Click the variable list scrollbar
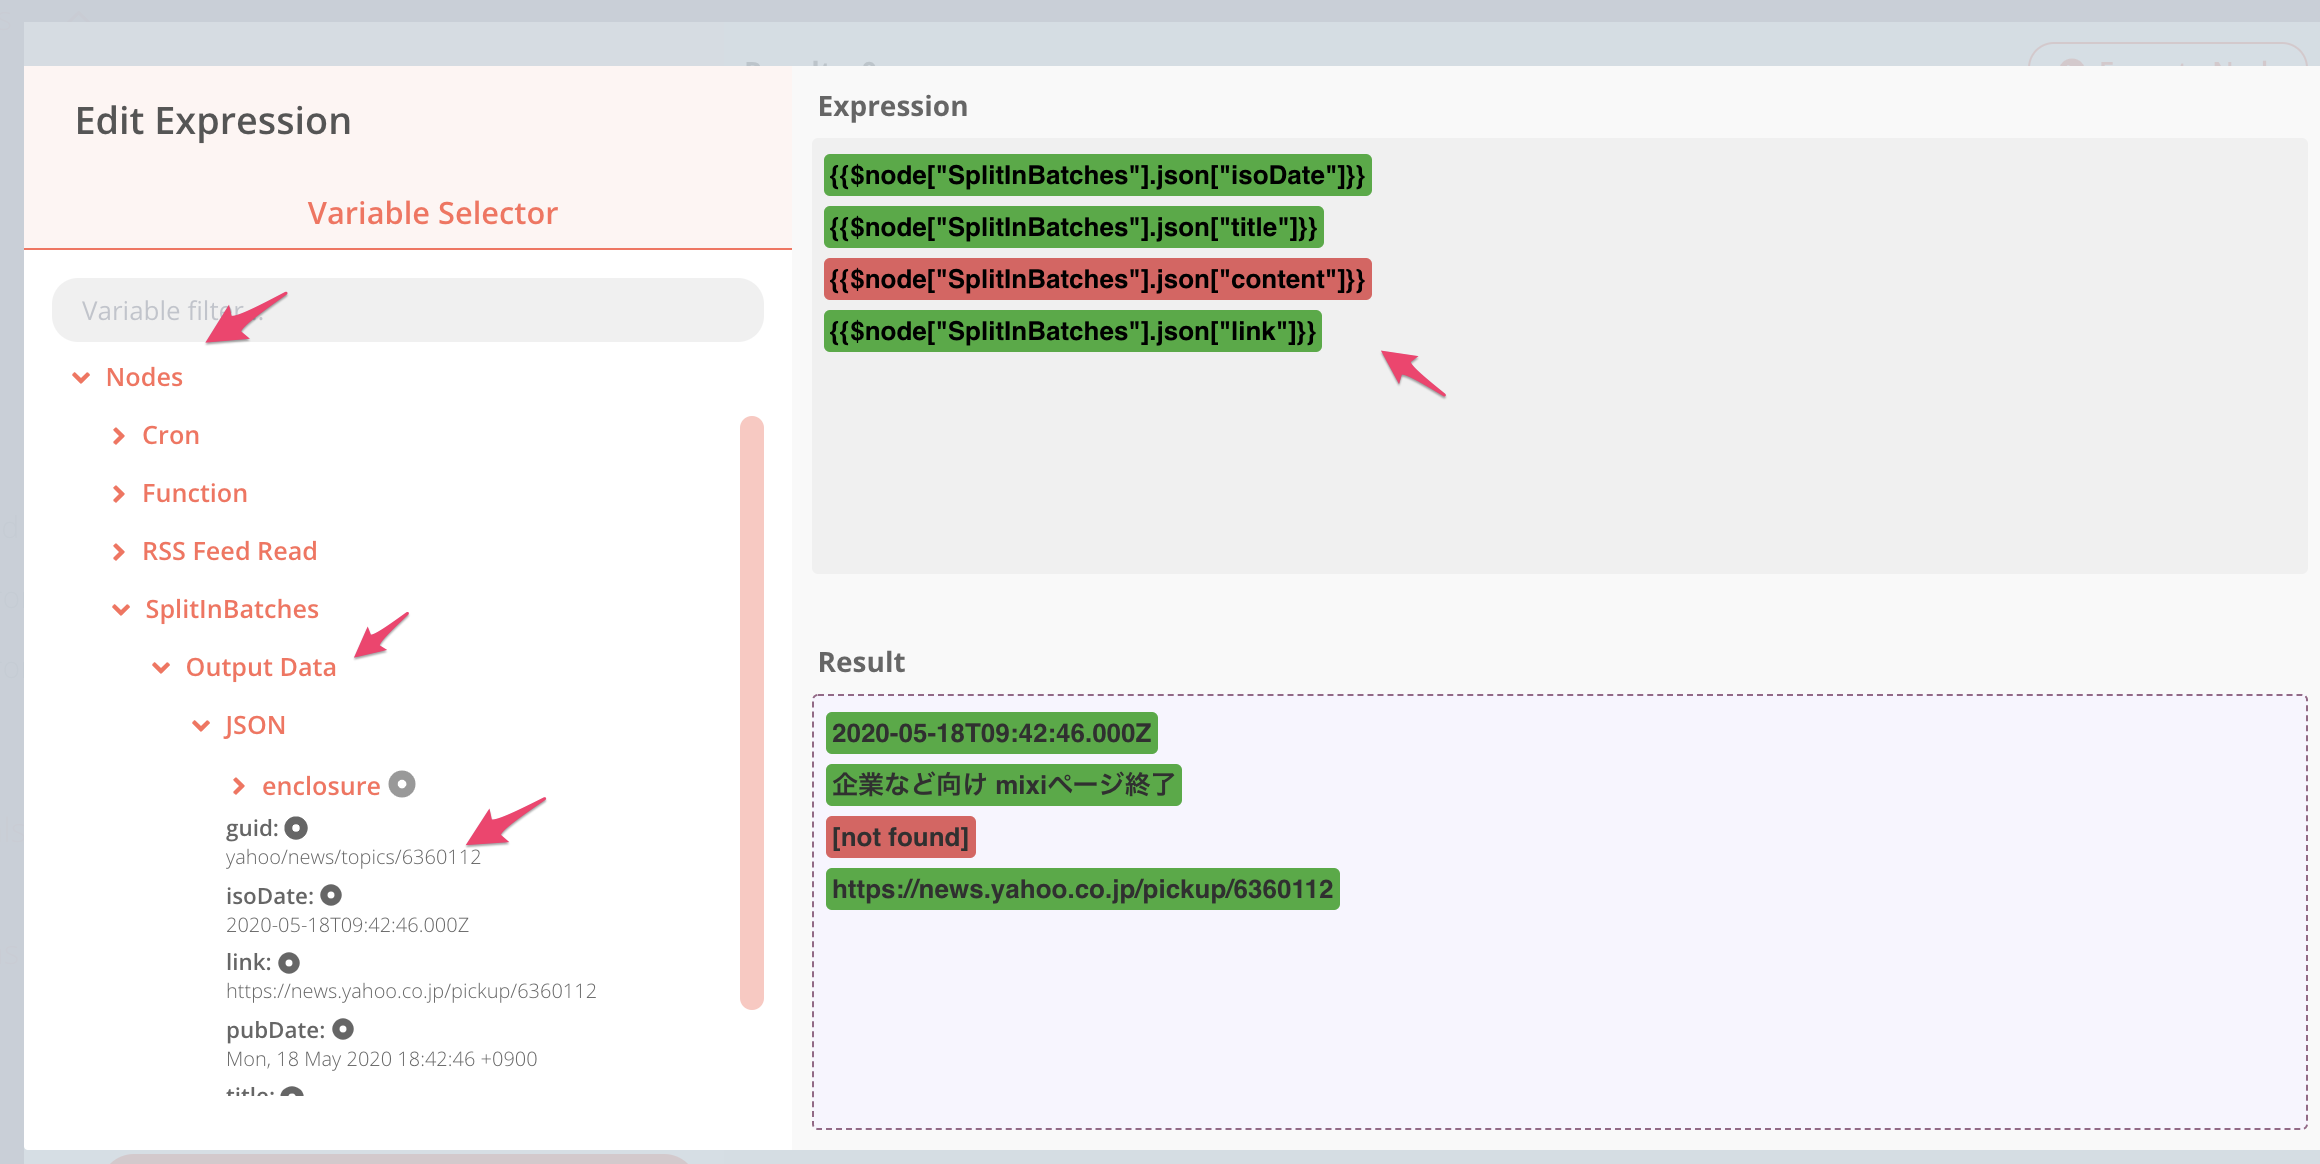Screen dimensions: 2320x1164 pyautogui.click(x=752, y=712)
